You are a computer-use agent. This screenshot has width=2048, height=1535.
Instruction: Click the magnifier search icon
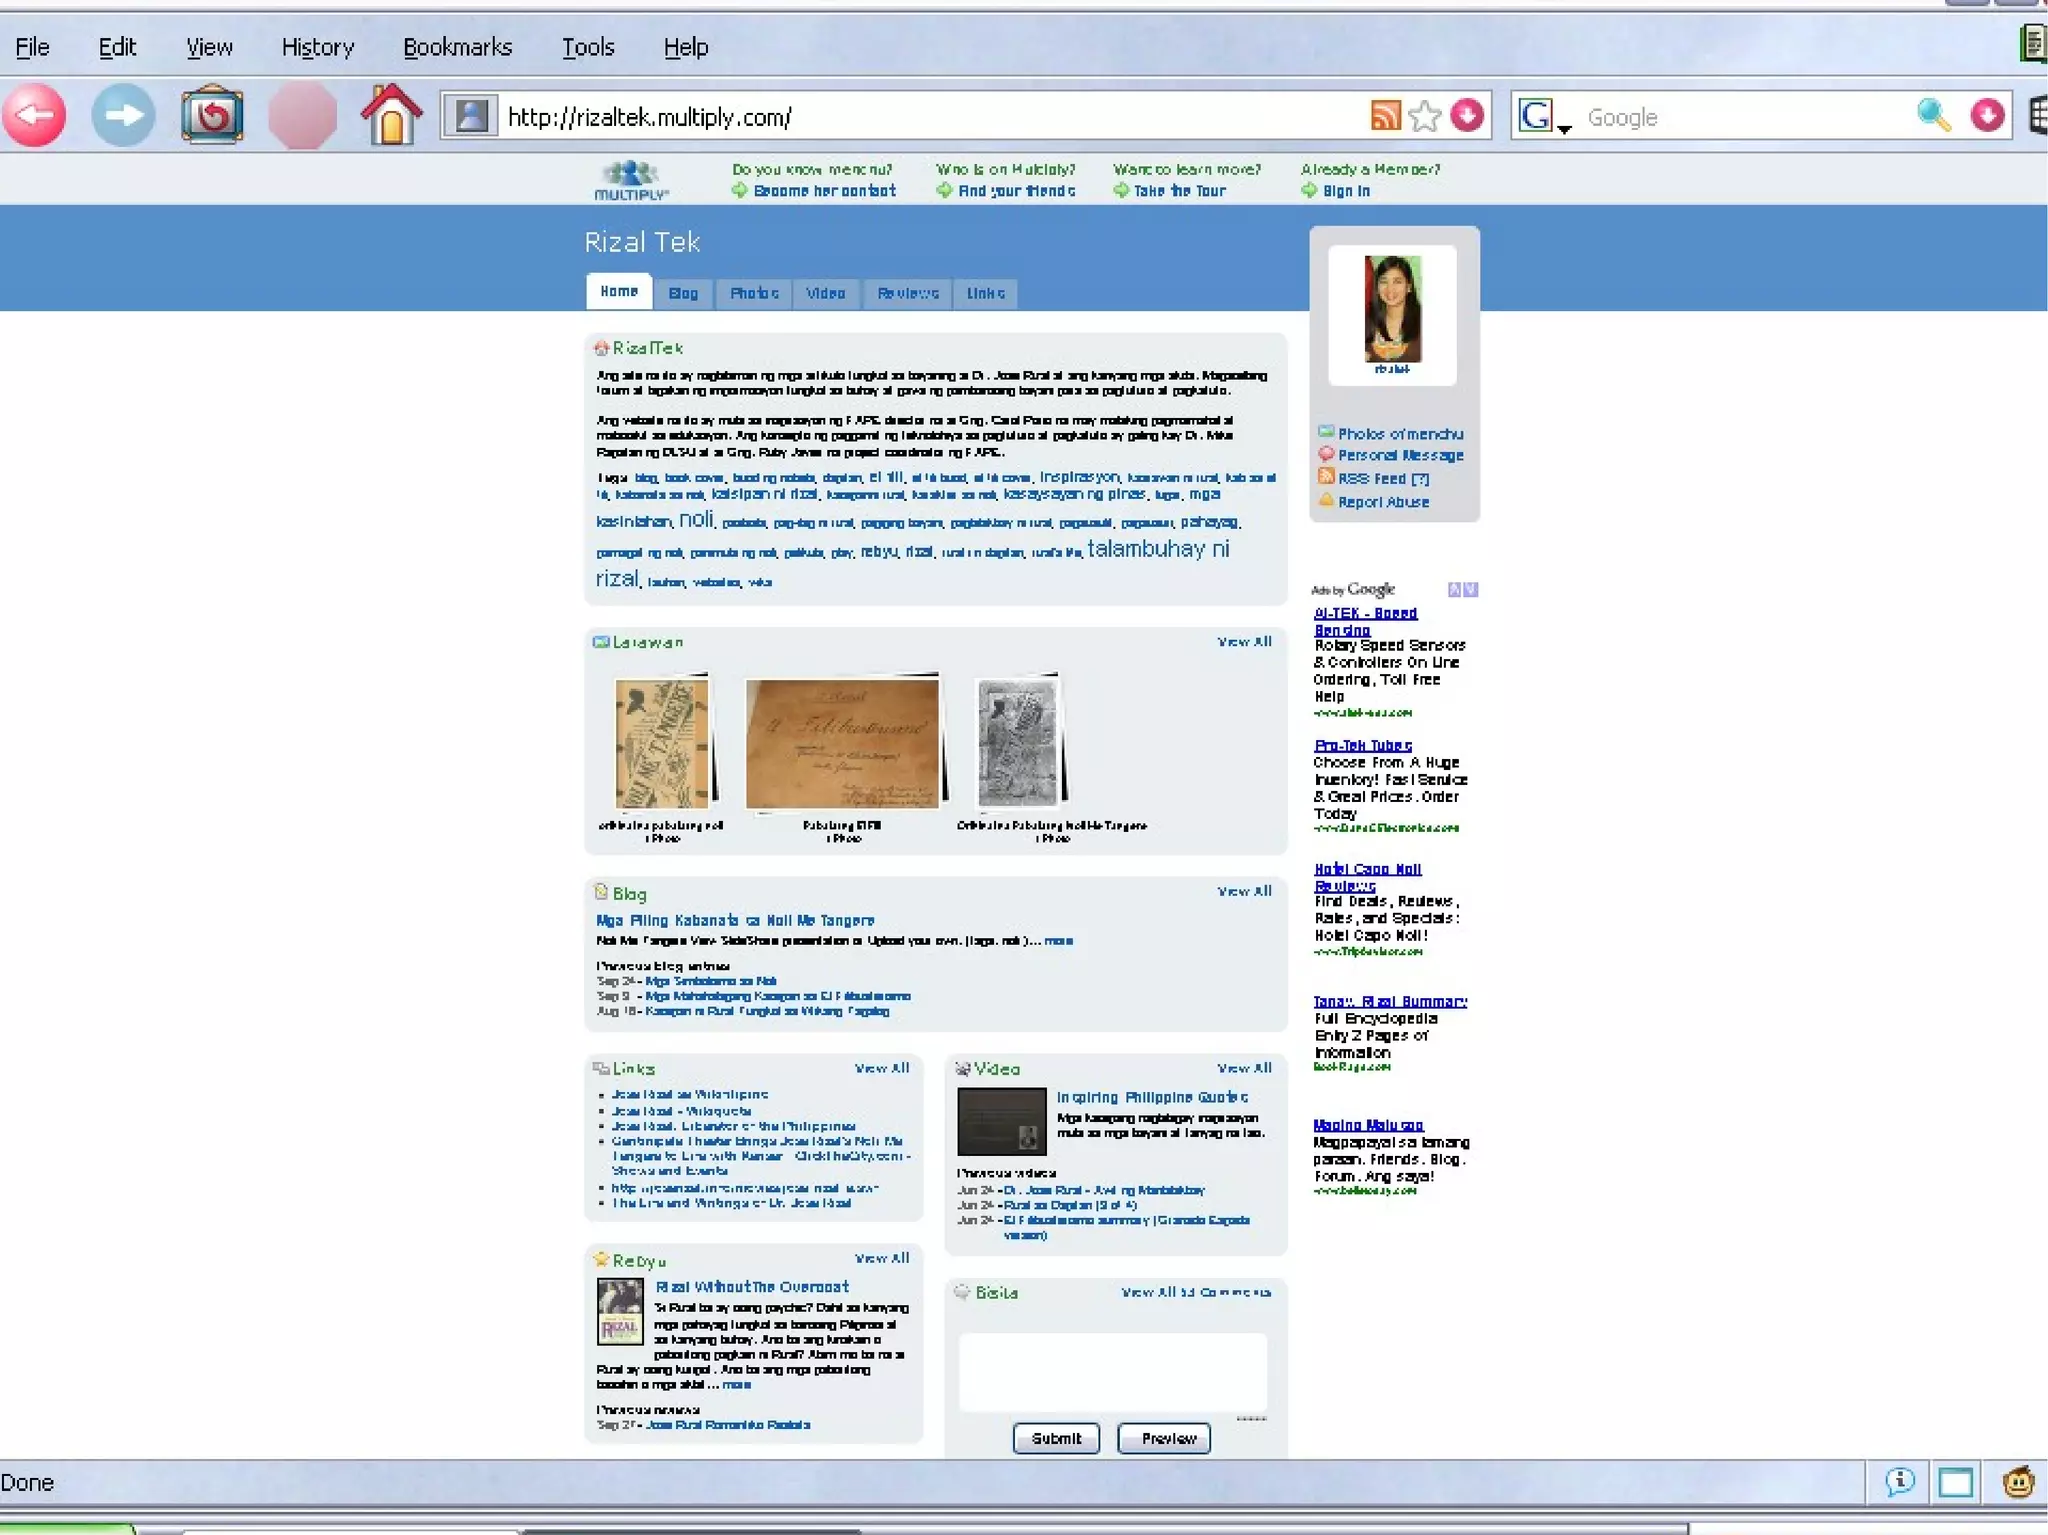tap(1933, 116)
